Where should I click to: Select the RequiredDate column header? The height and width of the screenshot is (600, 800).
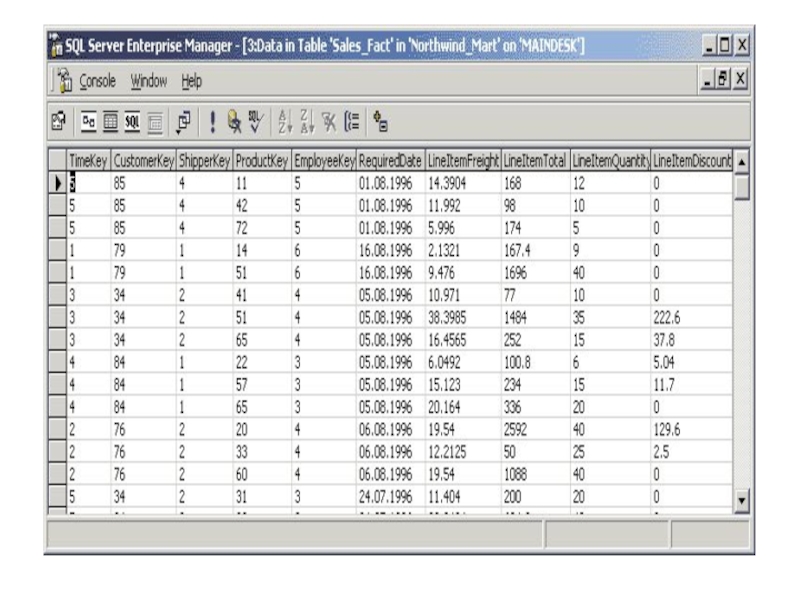(x=390, y=161)
